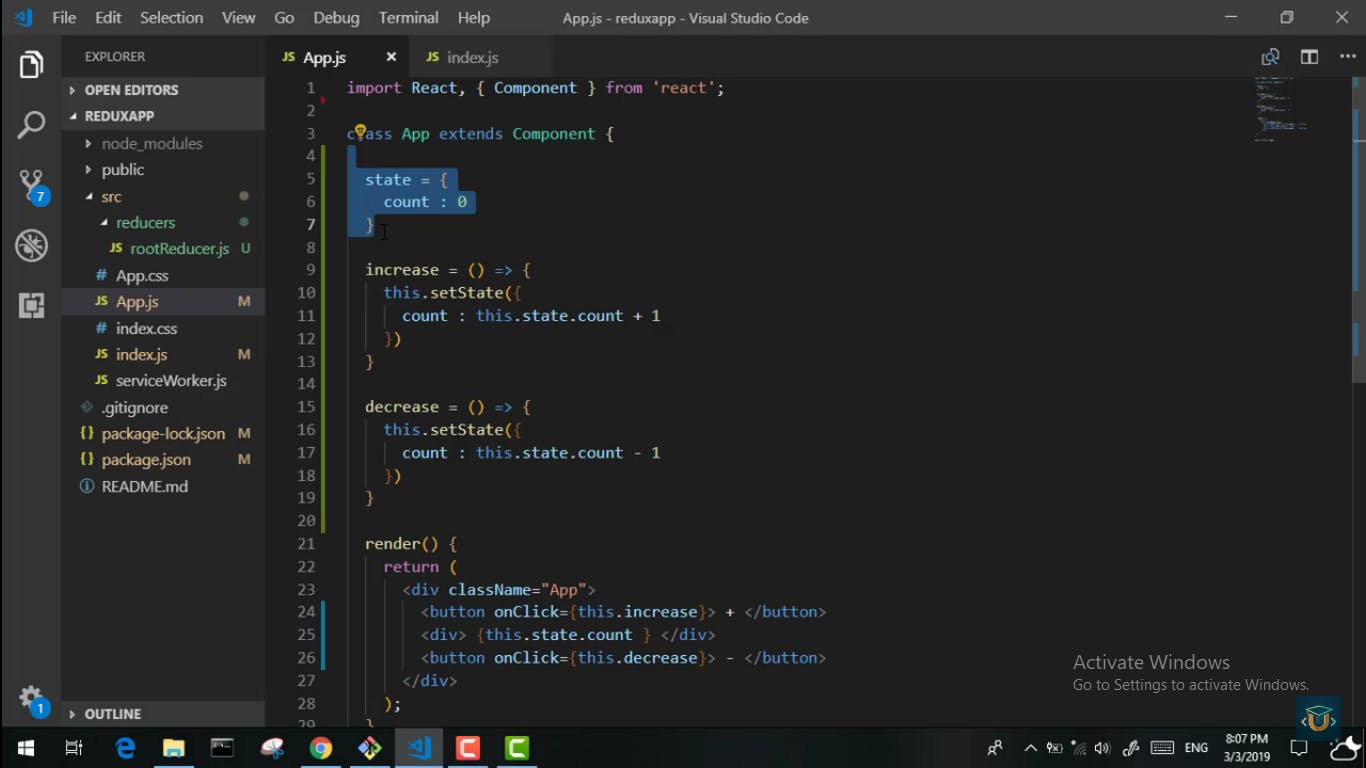Expand the Outline section
Screen dimensions: 1366x768
click(164, 714)
